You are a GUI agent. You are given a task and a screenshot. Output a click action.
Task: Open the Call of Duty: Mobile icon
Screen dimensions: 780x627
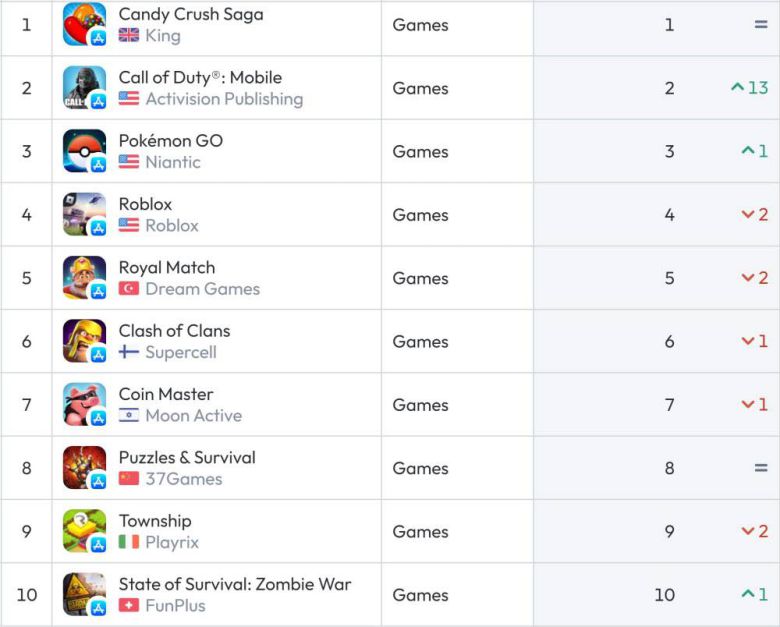(84, 88)
